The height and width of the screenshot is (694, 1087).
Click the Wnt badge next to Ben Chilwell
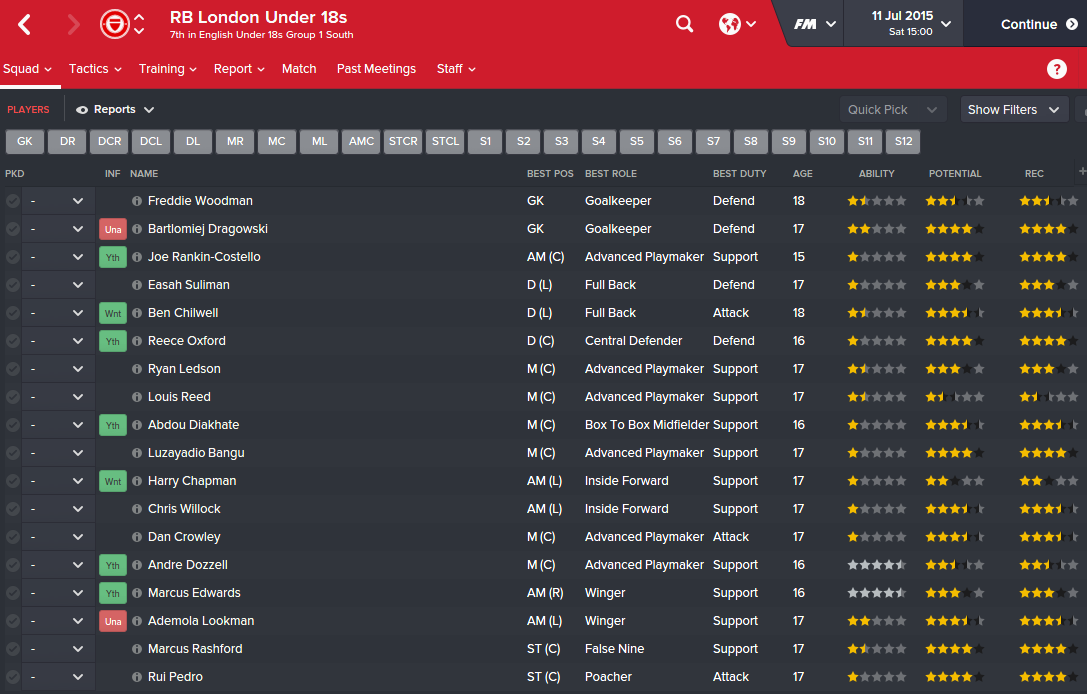(113, 313)
